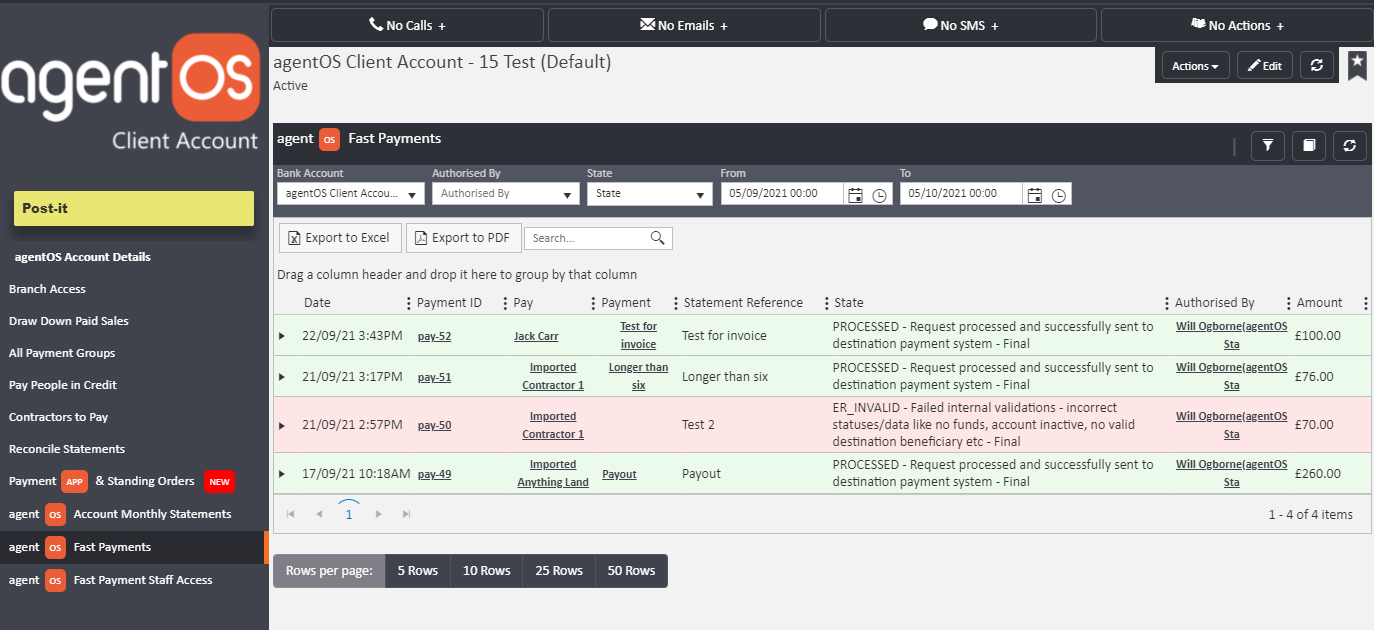Click the filter funnel icon in Fast Payments header
Screen dimensions: 1374x630
1268,146
